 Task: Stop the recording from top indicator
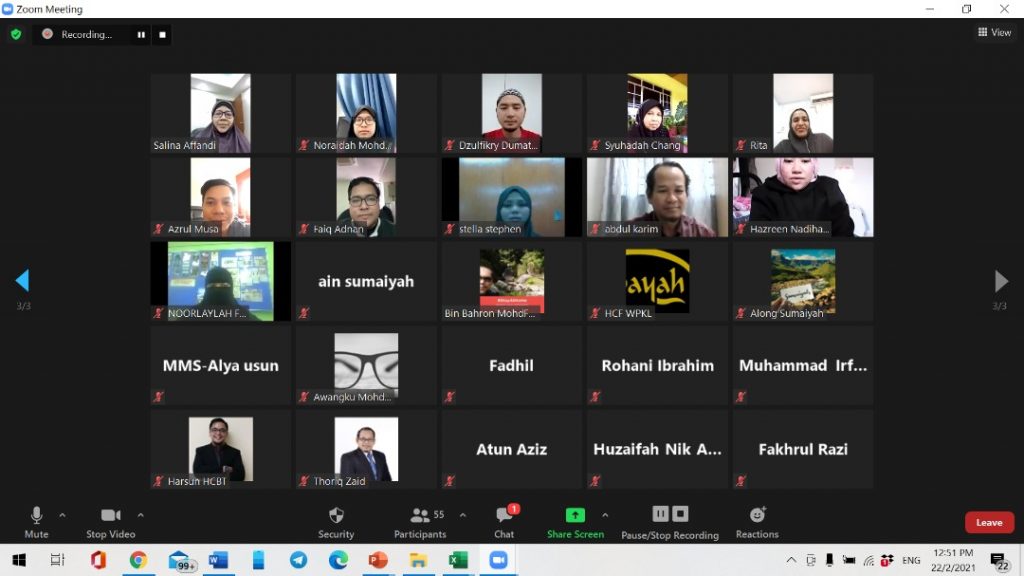click(163, 34)
